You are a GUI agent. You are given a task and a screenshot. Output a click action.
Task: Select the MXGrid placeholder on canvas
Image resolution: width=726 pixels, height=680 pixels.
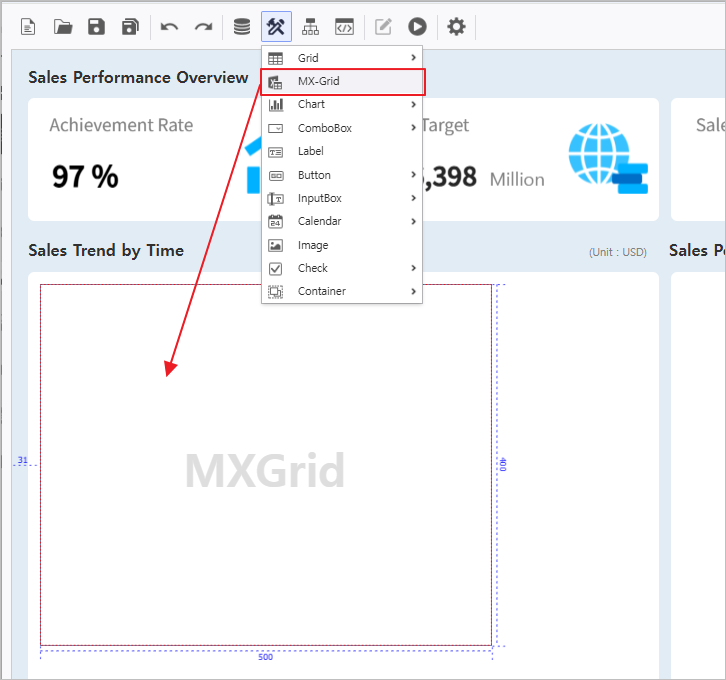pos(265,470)
